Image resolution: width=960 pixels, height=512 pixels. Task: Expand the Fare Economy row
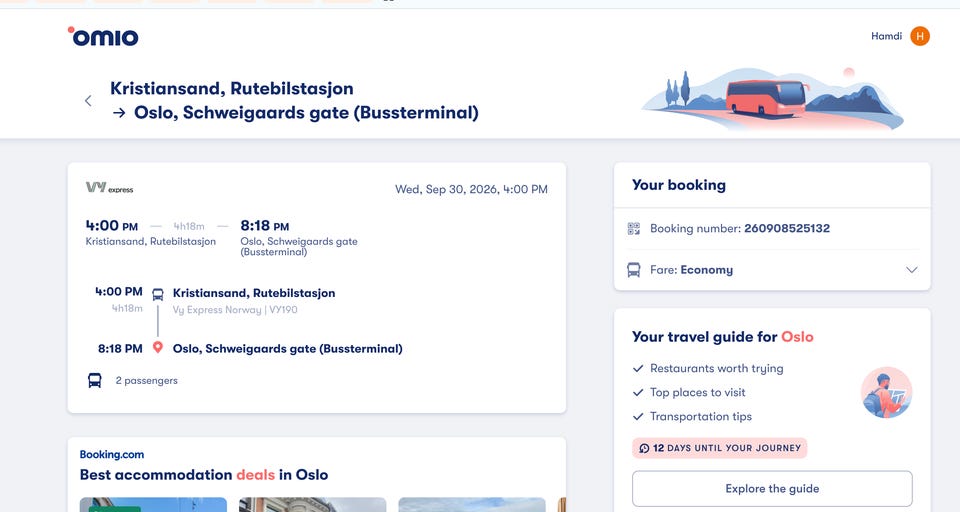tap(772, 270)
